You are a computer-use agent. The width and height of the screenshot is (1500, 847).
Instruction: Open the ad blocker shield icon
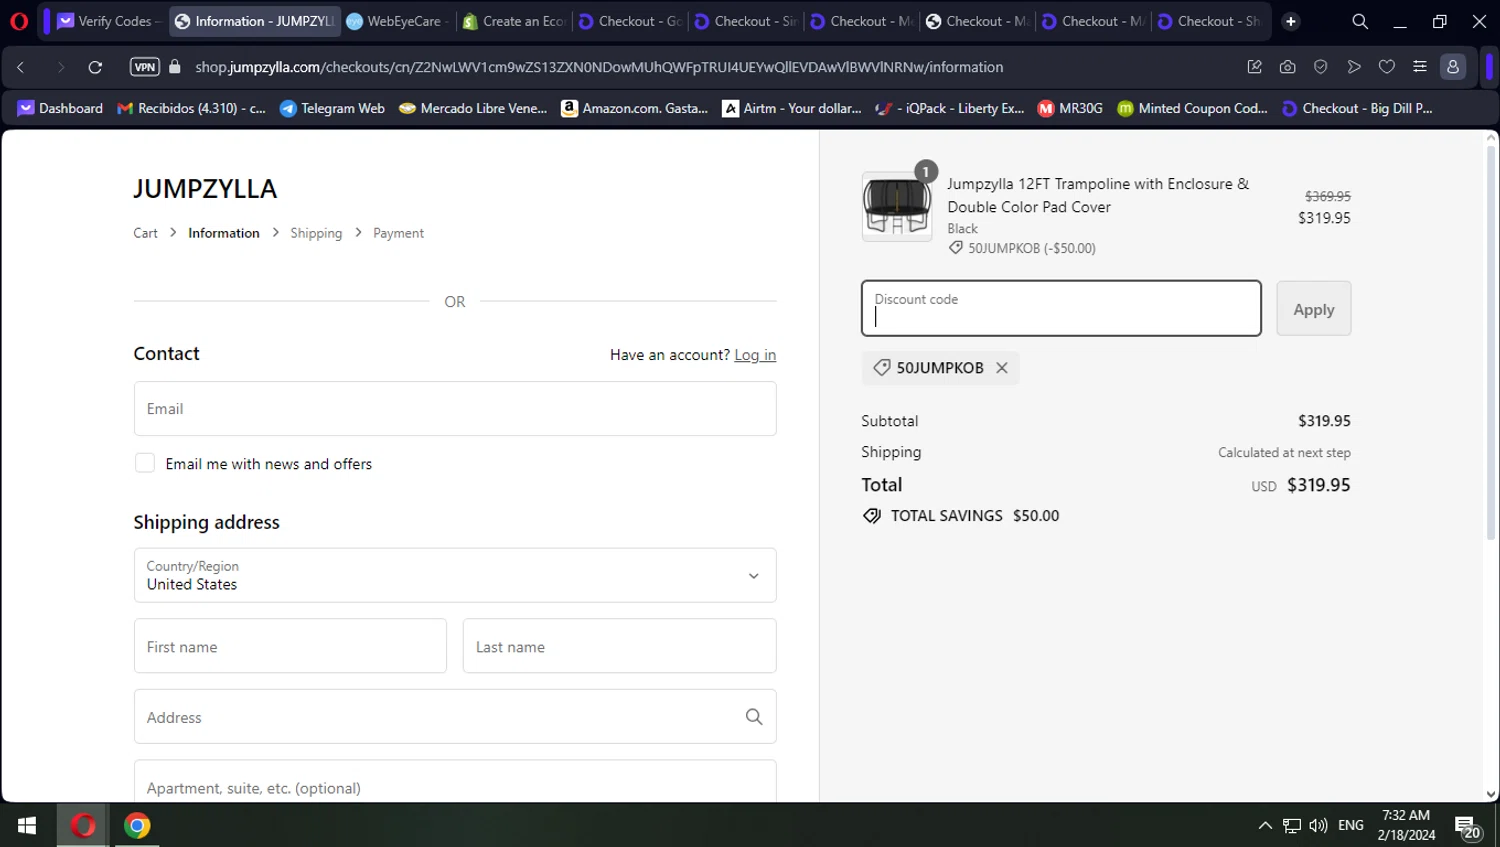pyautogui.click(x=1320, y=67)
